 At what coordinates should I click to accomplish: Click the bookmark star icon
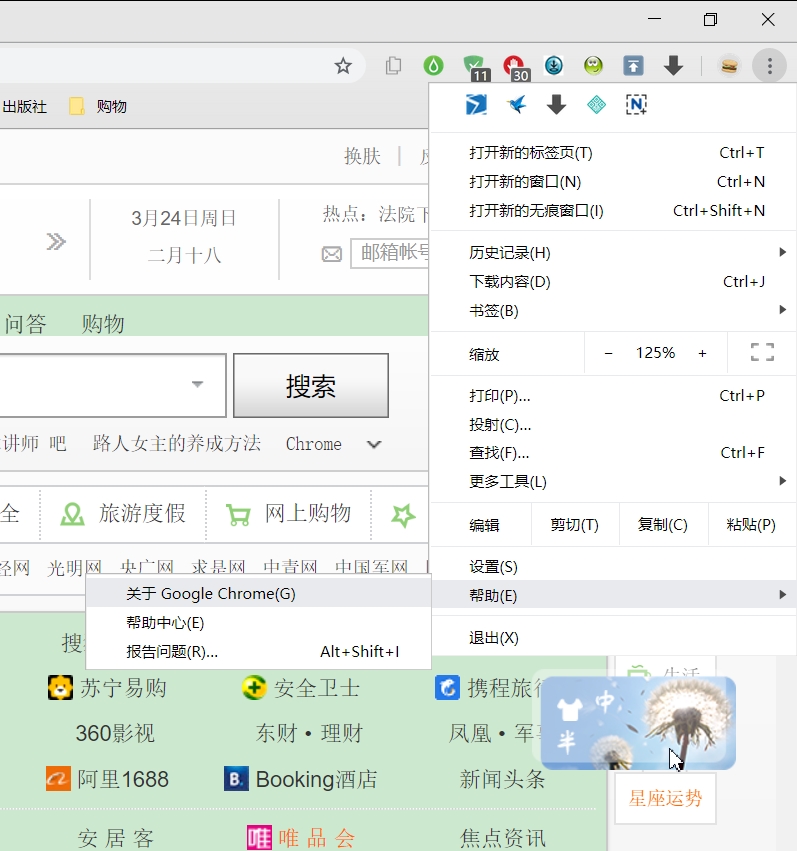[x=343, y=66]
